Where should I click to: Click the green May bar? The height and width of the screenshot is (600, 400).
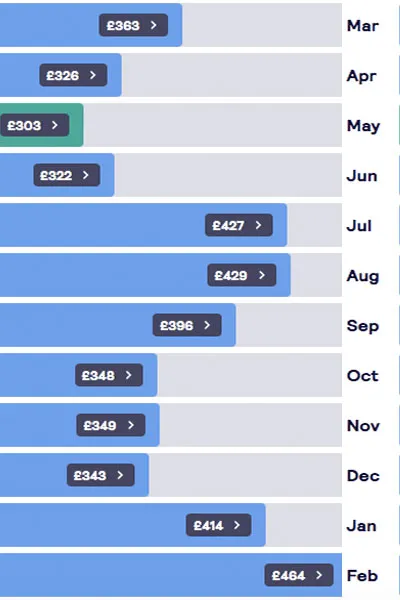(42, 125)
